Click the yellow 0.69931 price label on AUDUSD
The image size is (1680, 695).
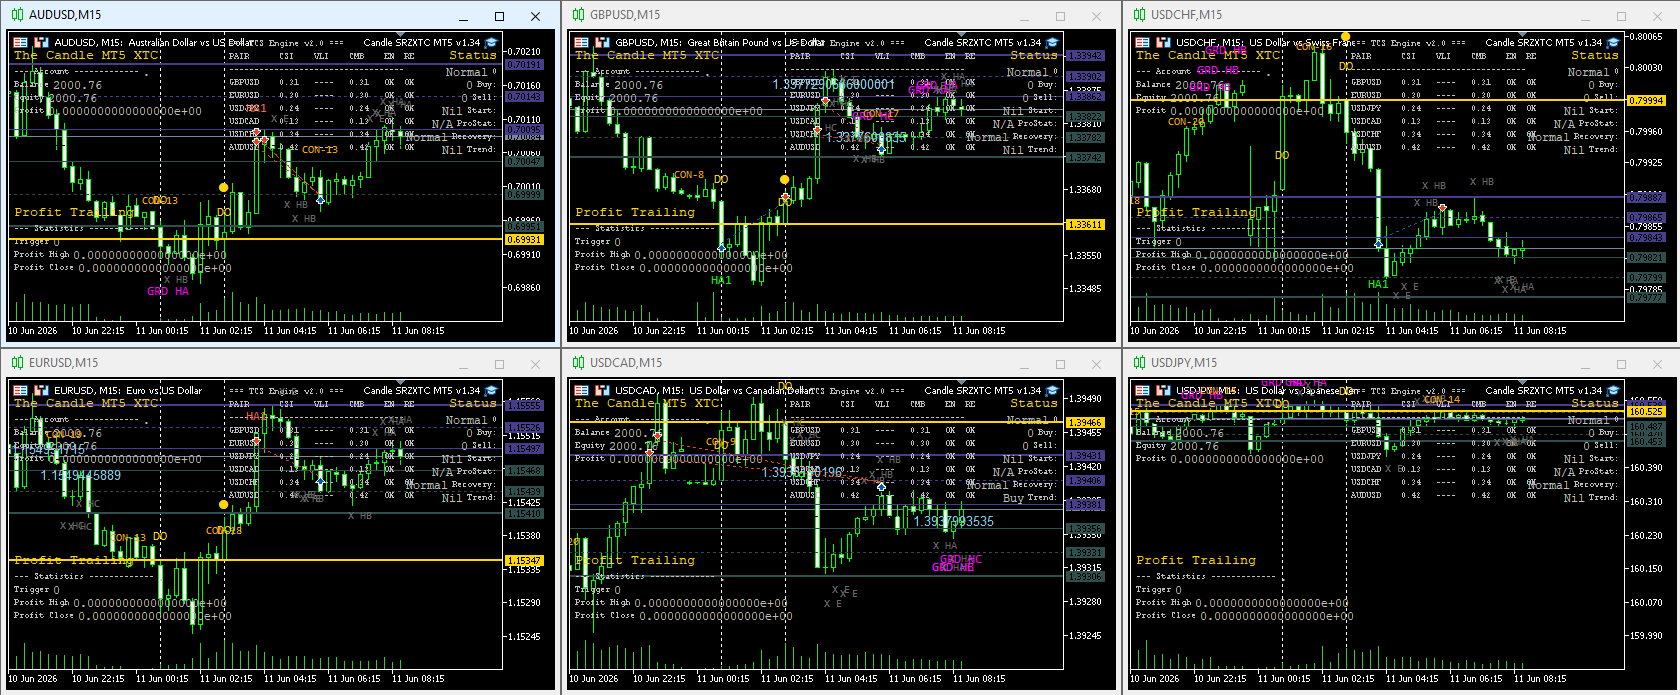524,240
